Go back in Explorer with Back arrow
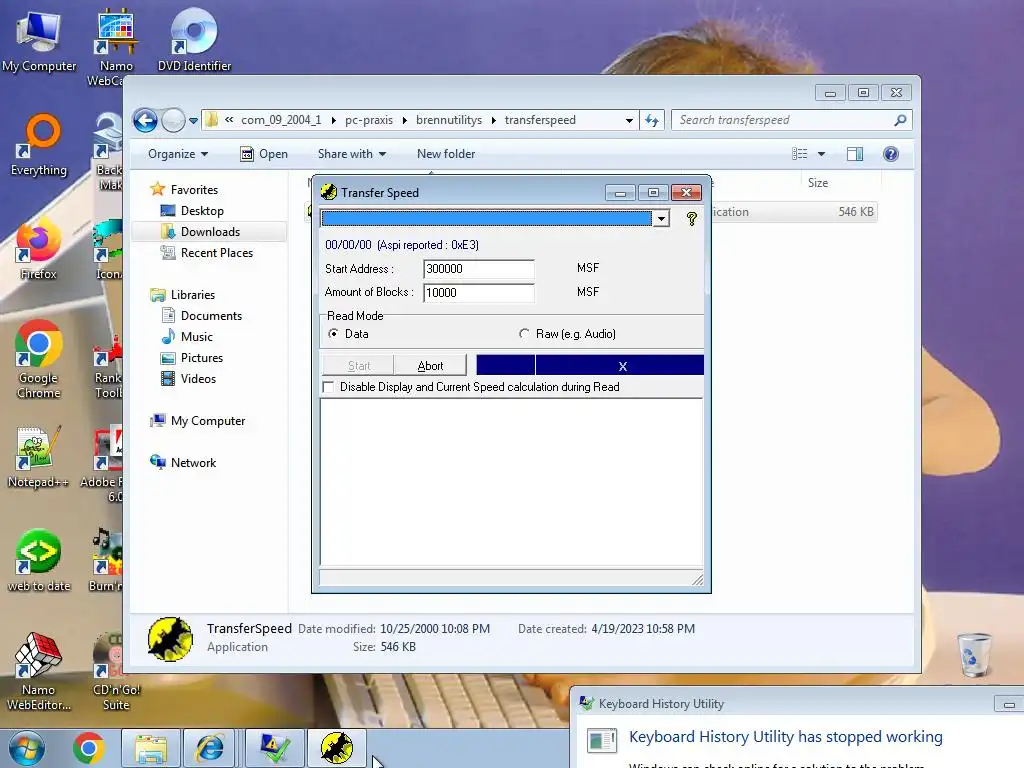The height and width of the screenshot is (768, 1024). pos(146,120)
